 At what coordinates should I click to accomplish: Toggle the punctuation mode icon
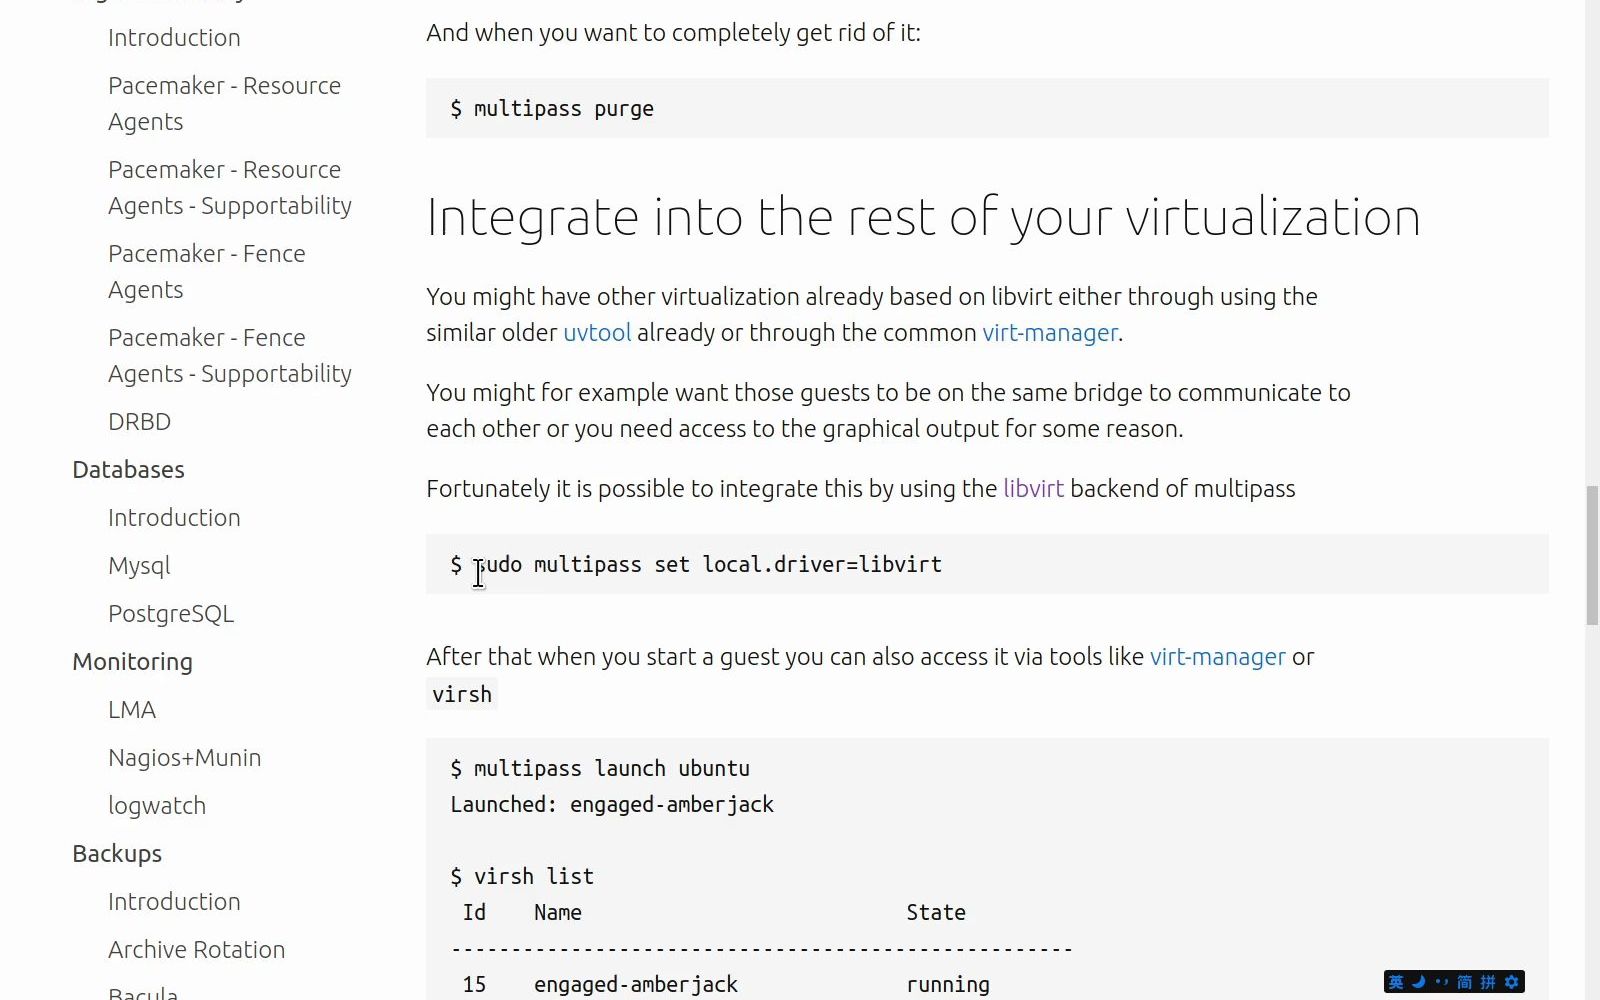tap(1441, 982)
